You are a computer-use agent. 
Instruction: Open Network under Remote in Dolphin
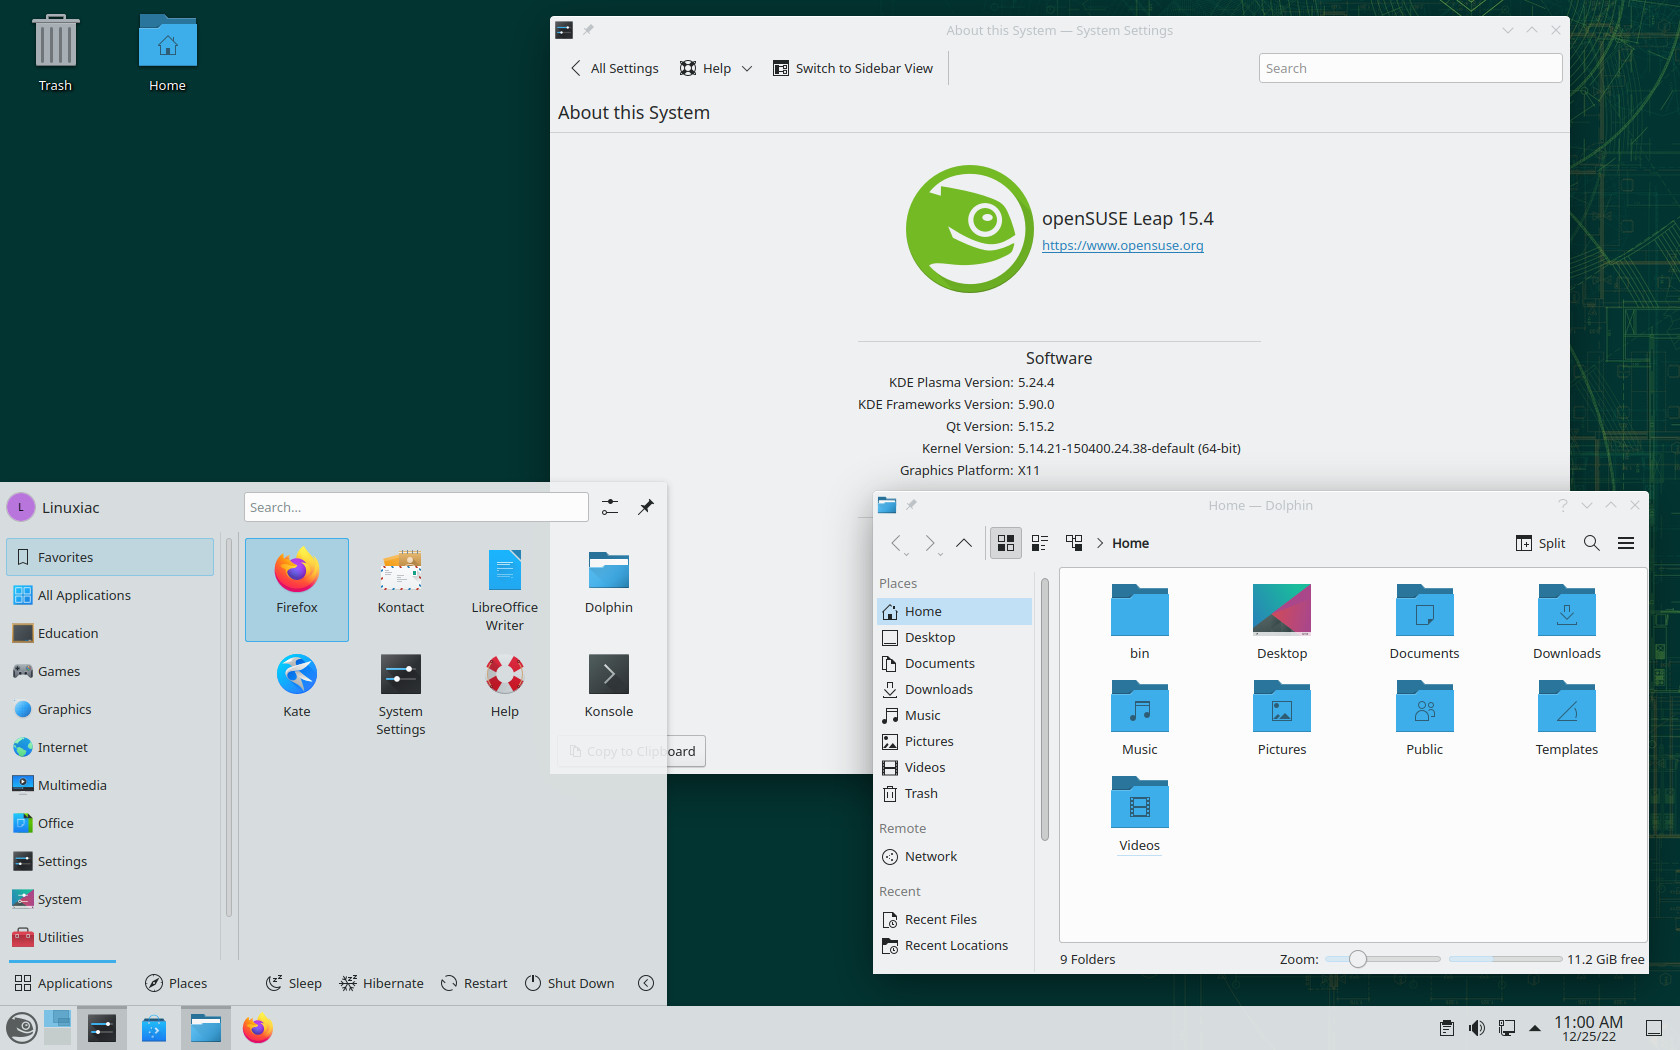955,856
